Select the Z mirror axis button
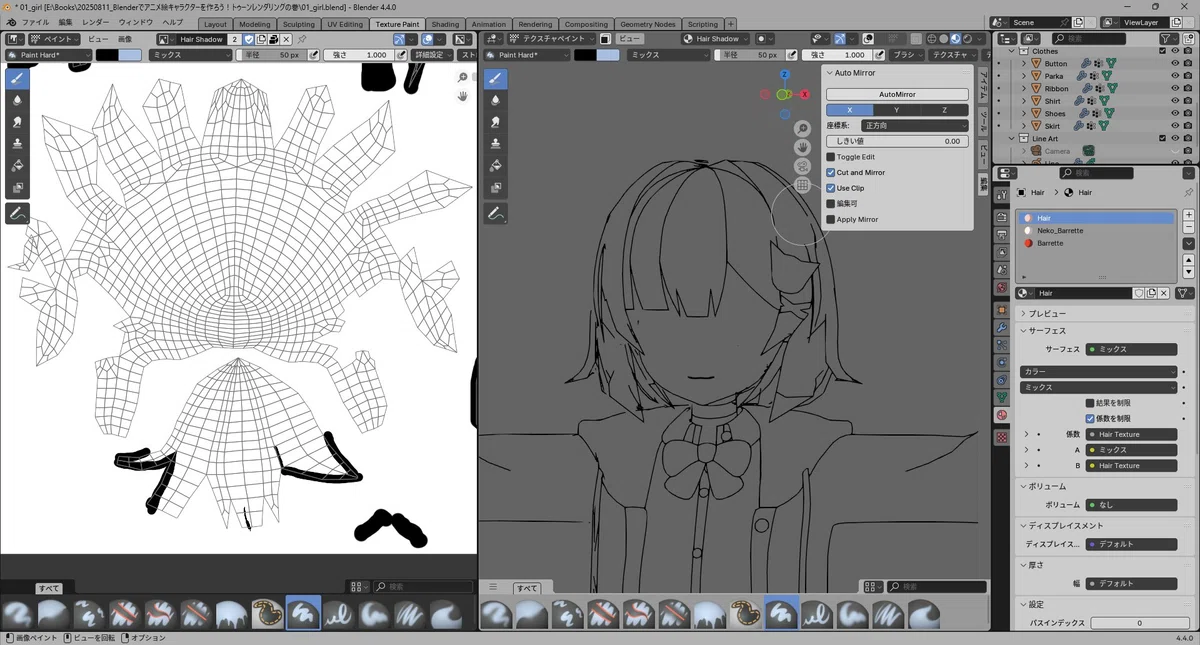 [944, 110]
